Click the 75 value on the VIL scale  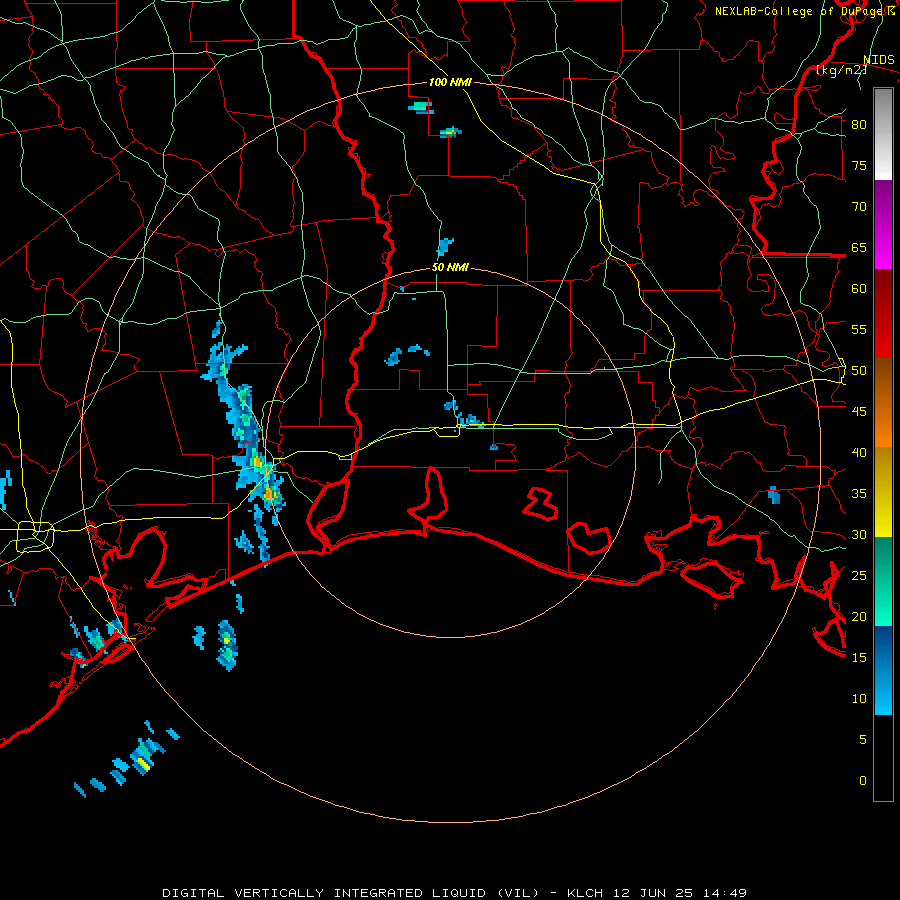click(859, 166)
